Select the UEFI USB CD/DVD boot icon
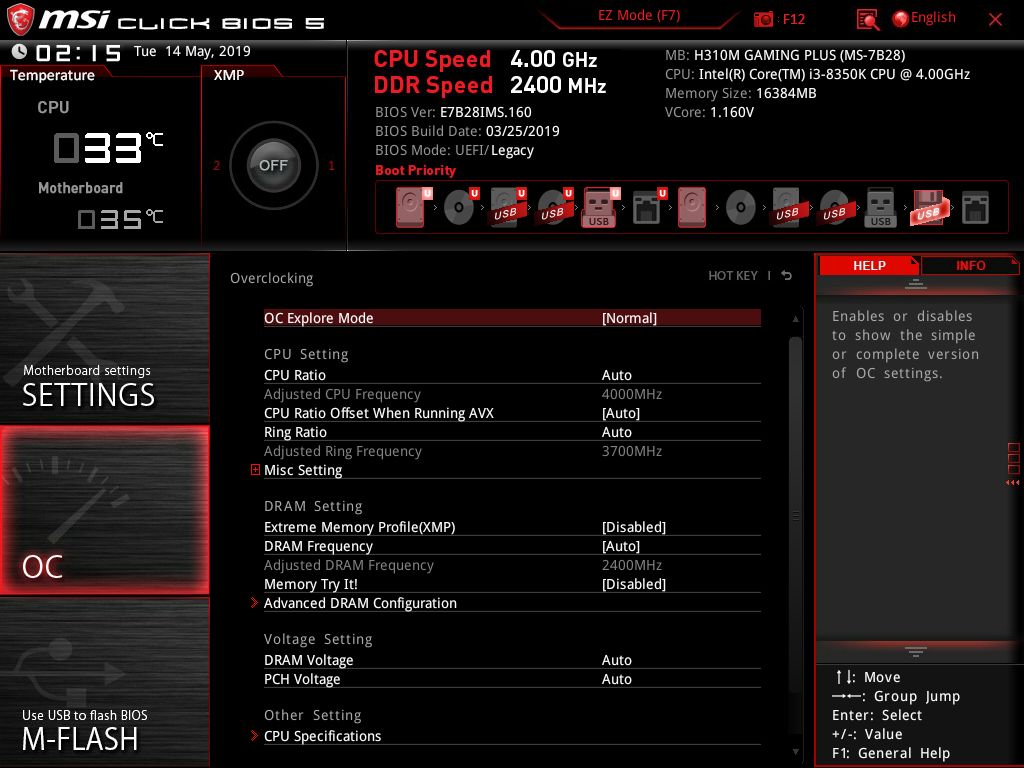 tap(554, 207)
